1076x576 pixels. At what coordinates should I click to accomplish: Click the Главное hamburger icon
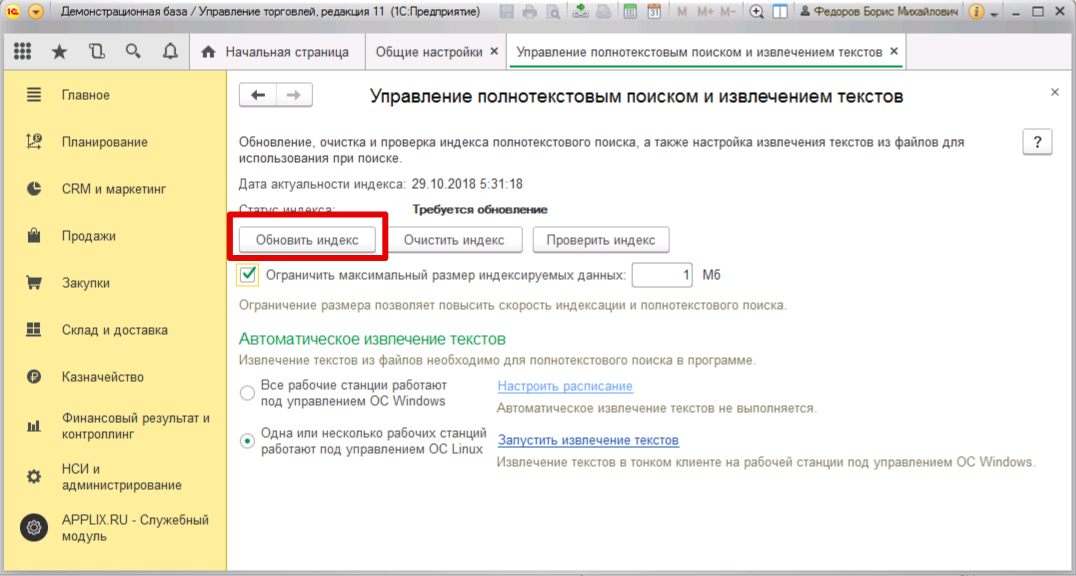(x=34, y=95)
